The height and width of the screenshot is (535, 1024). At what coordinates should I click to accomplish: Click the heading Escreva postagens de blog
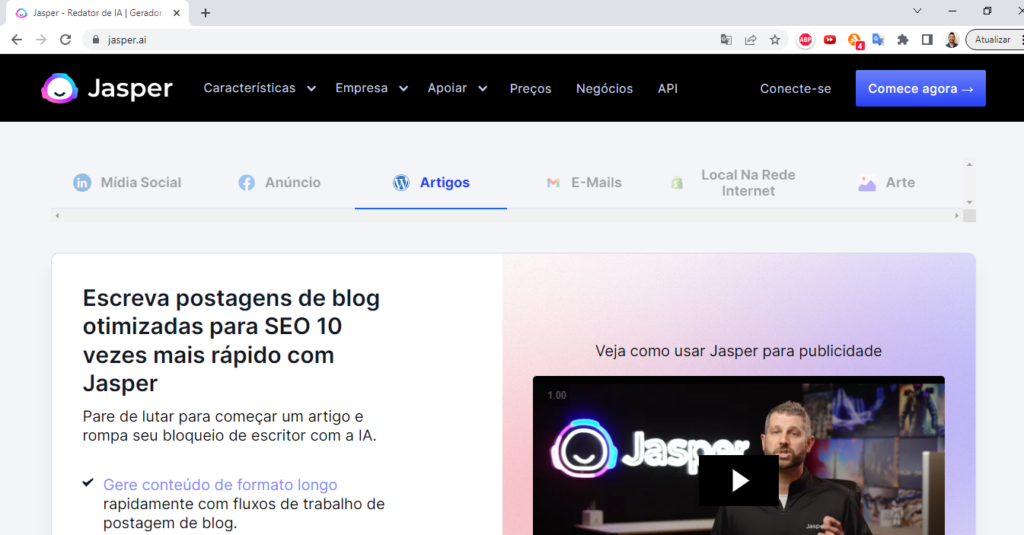(x=231, y=340)
